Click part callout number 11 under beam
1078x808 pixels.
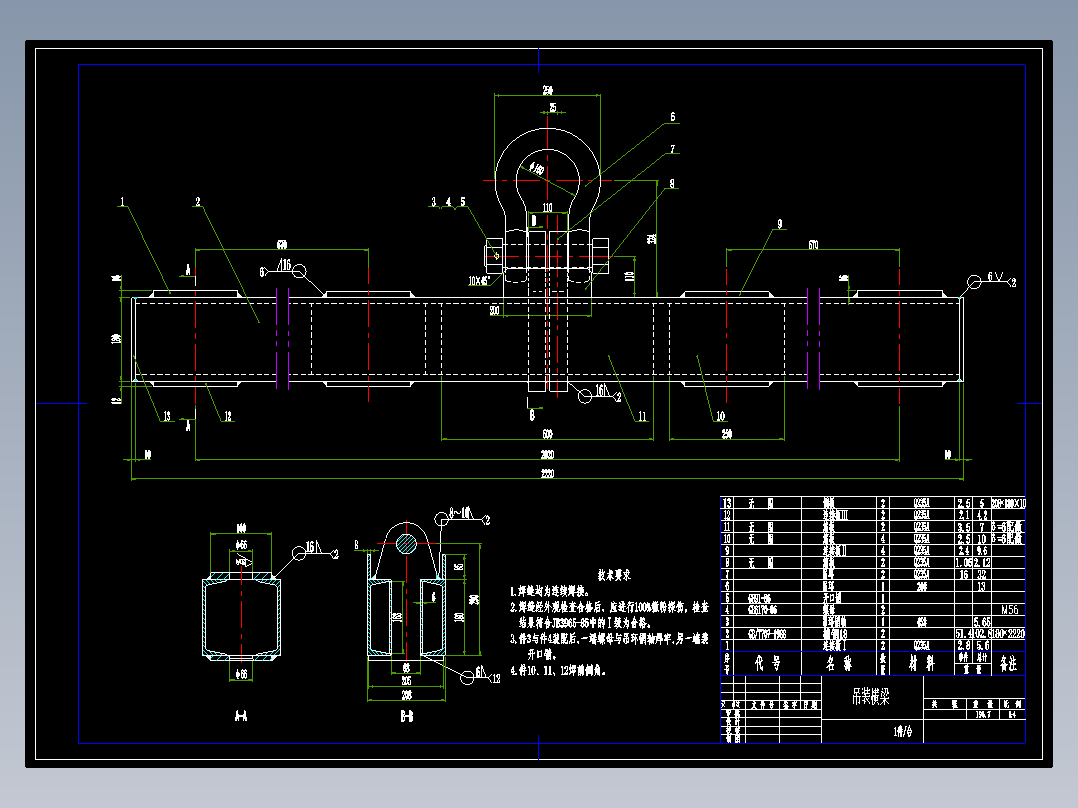642,416
